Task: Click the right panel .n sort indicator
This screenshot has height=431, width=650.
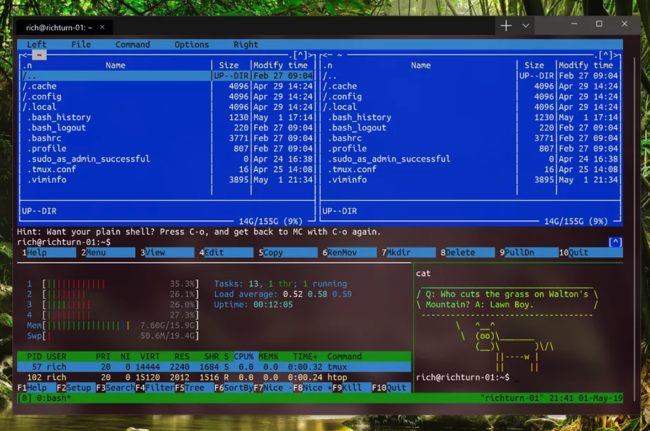Action: pos(327,65)
